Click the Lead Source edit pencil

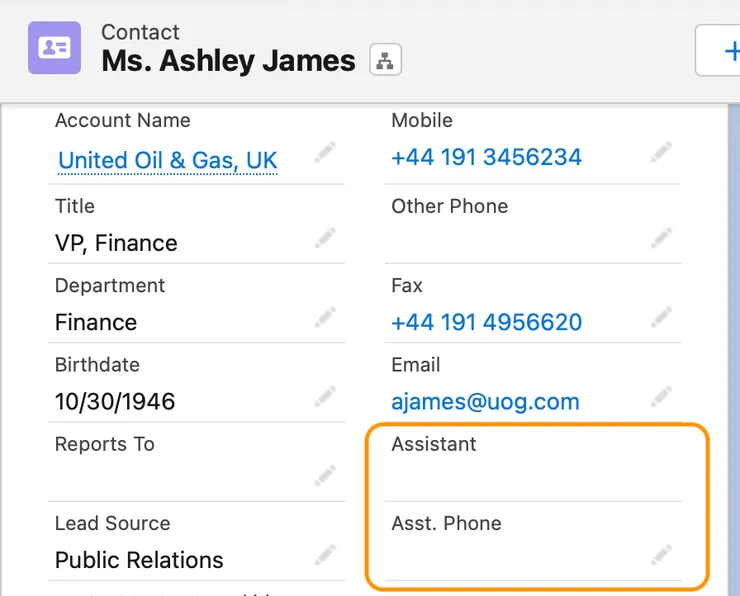coord(325,554)
